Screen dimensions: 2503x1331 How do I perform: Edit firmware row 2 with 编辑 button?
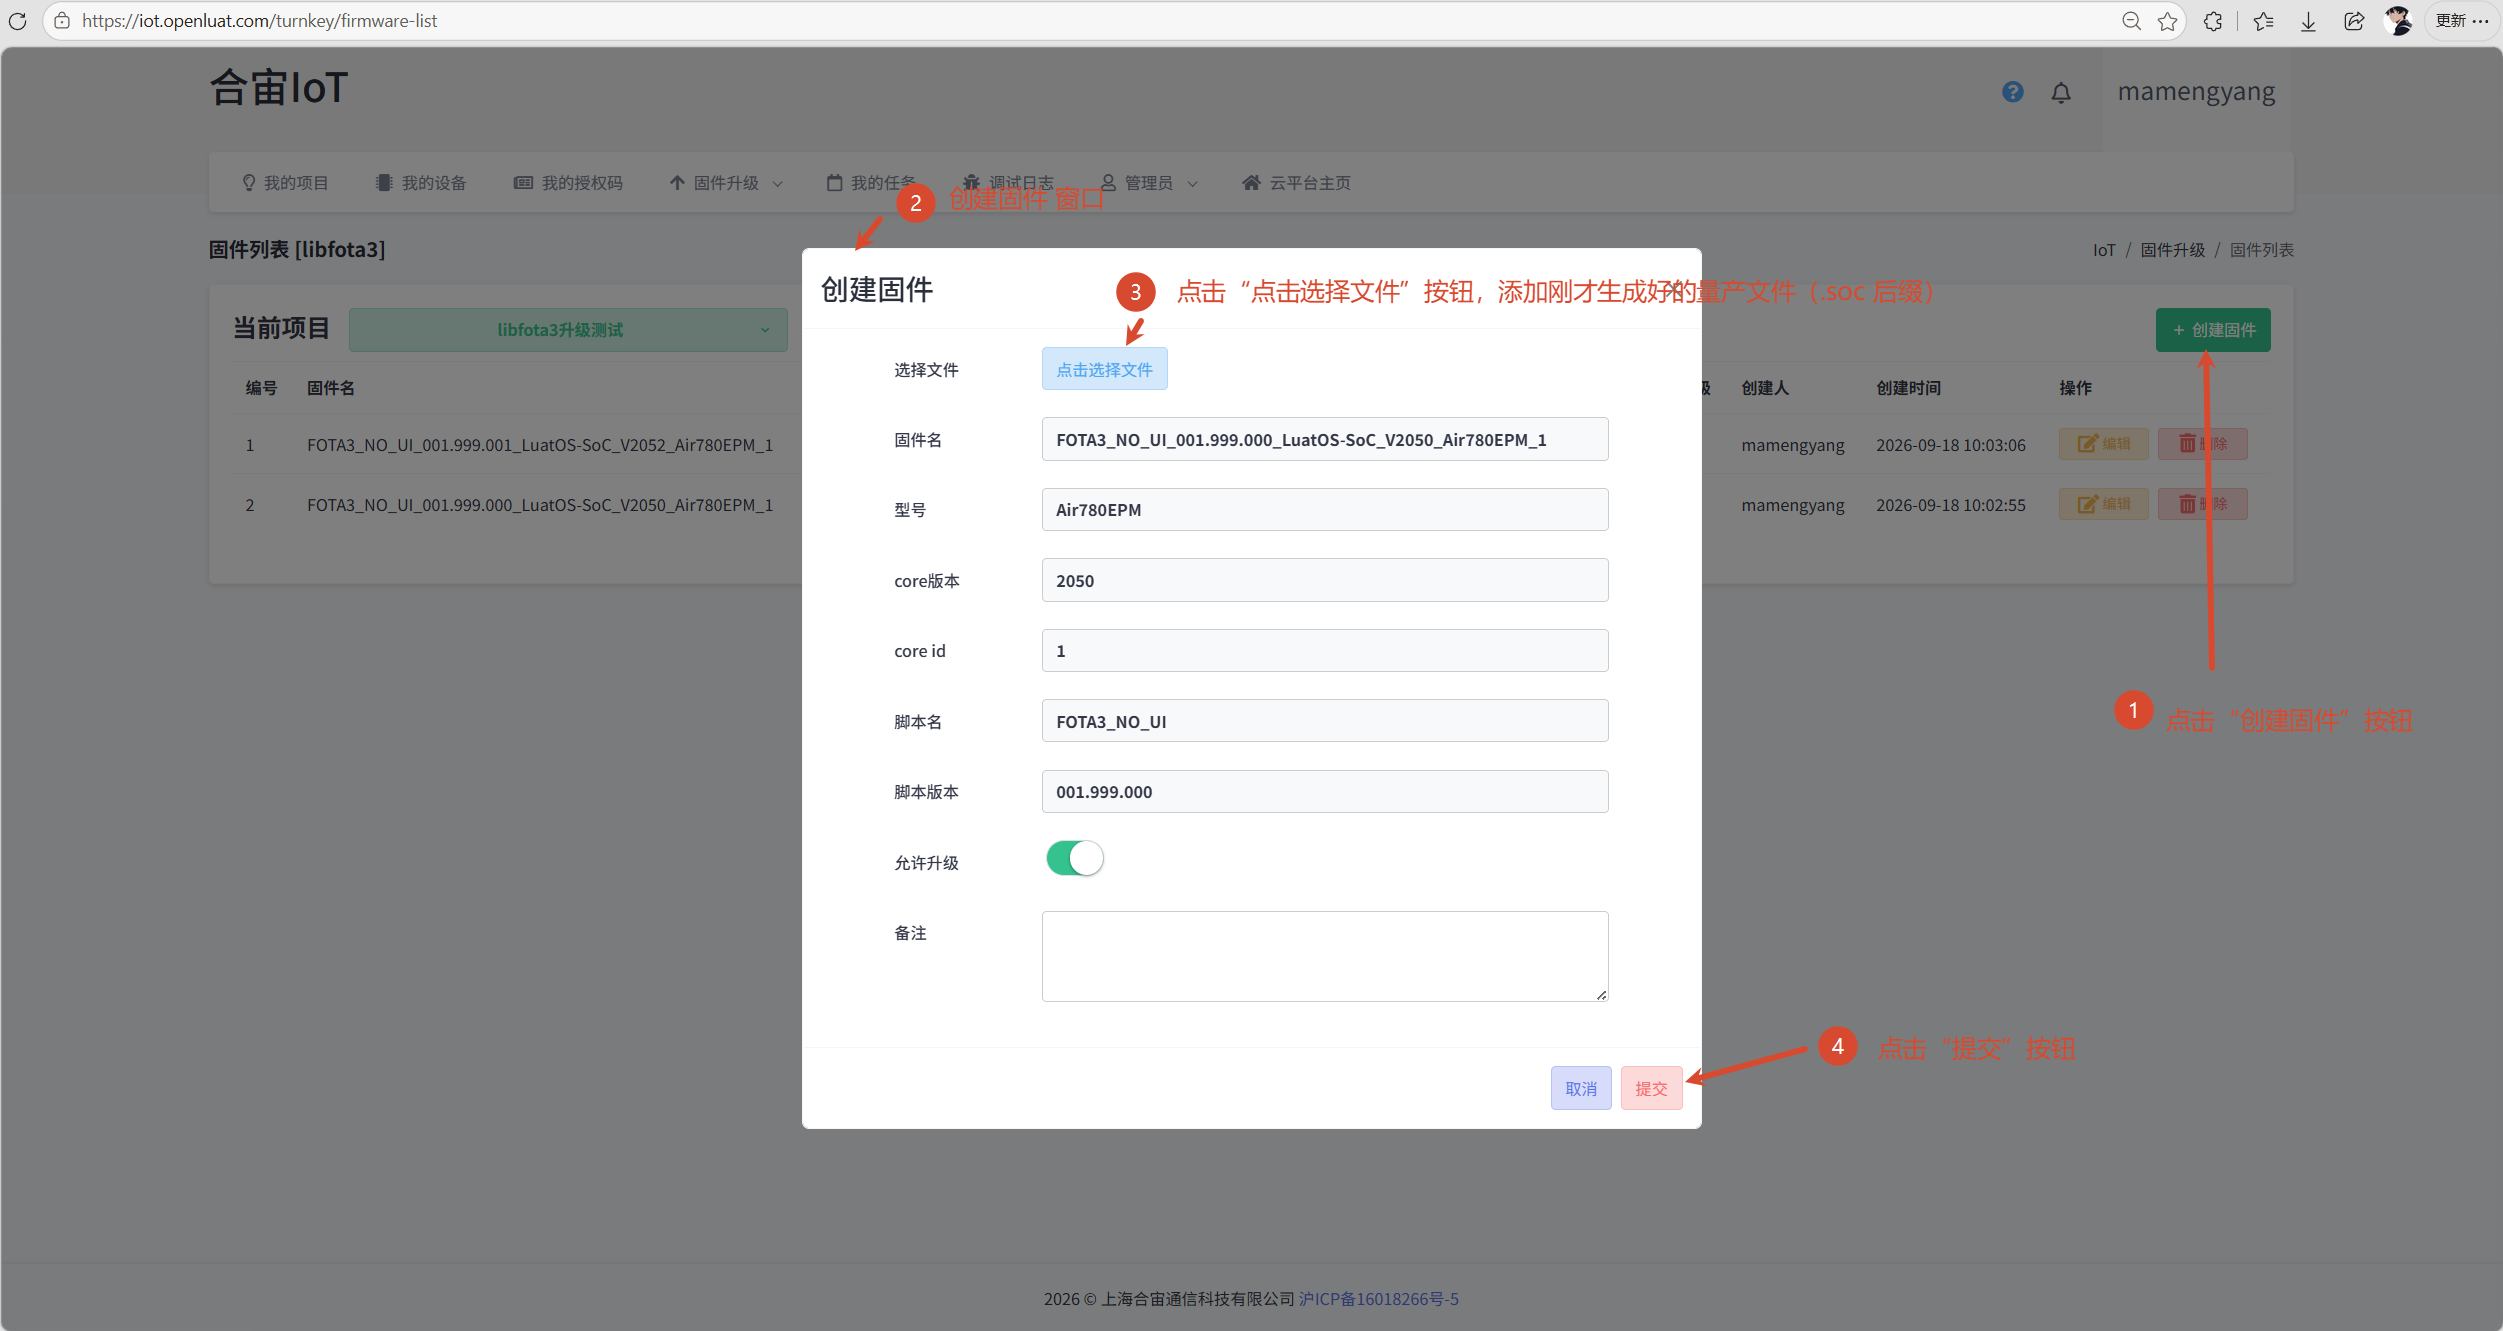[x=2103, y=504]
